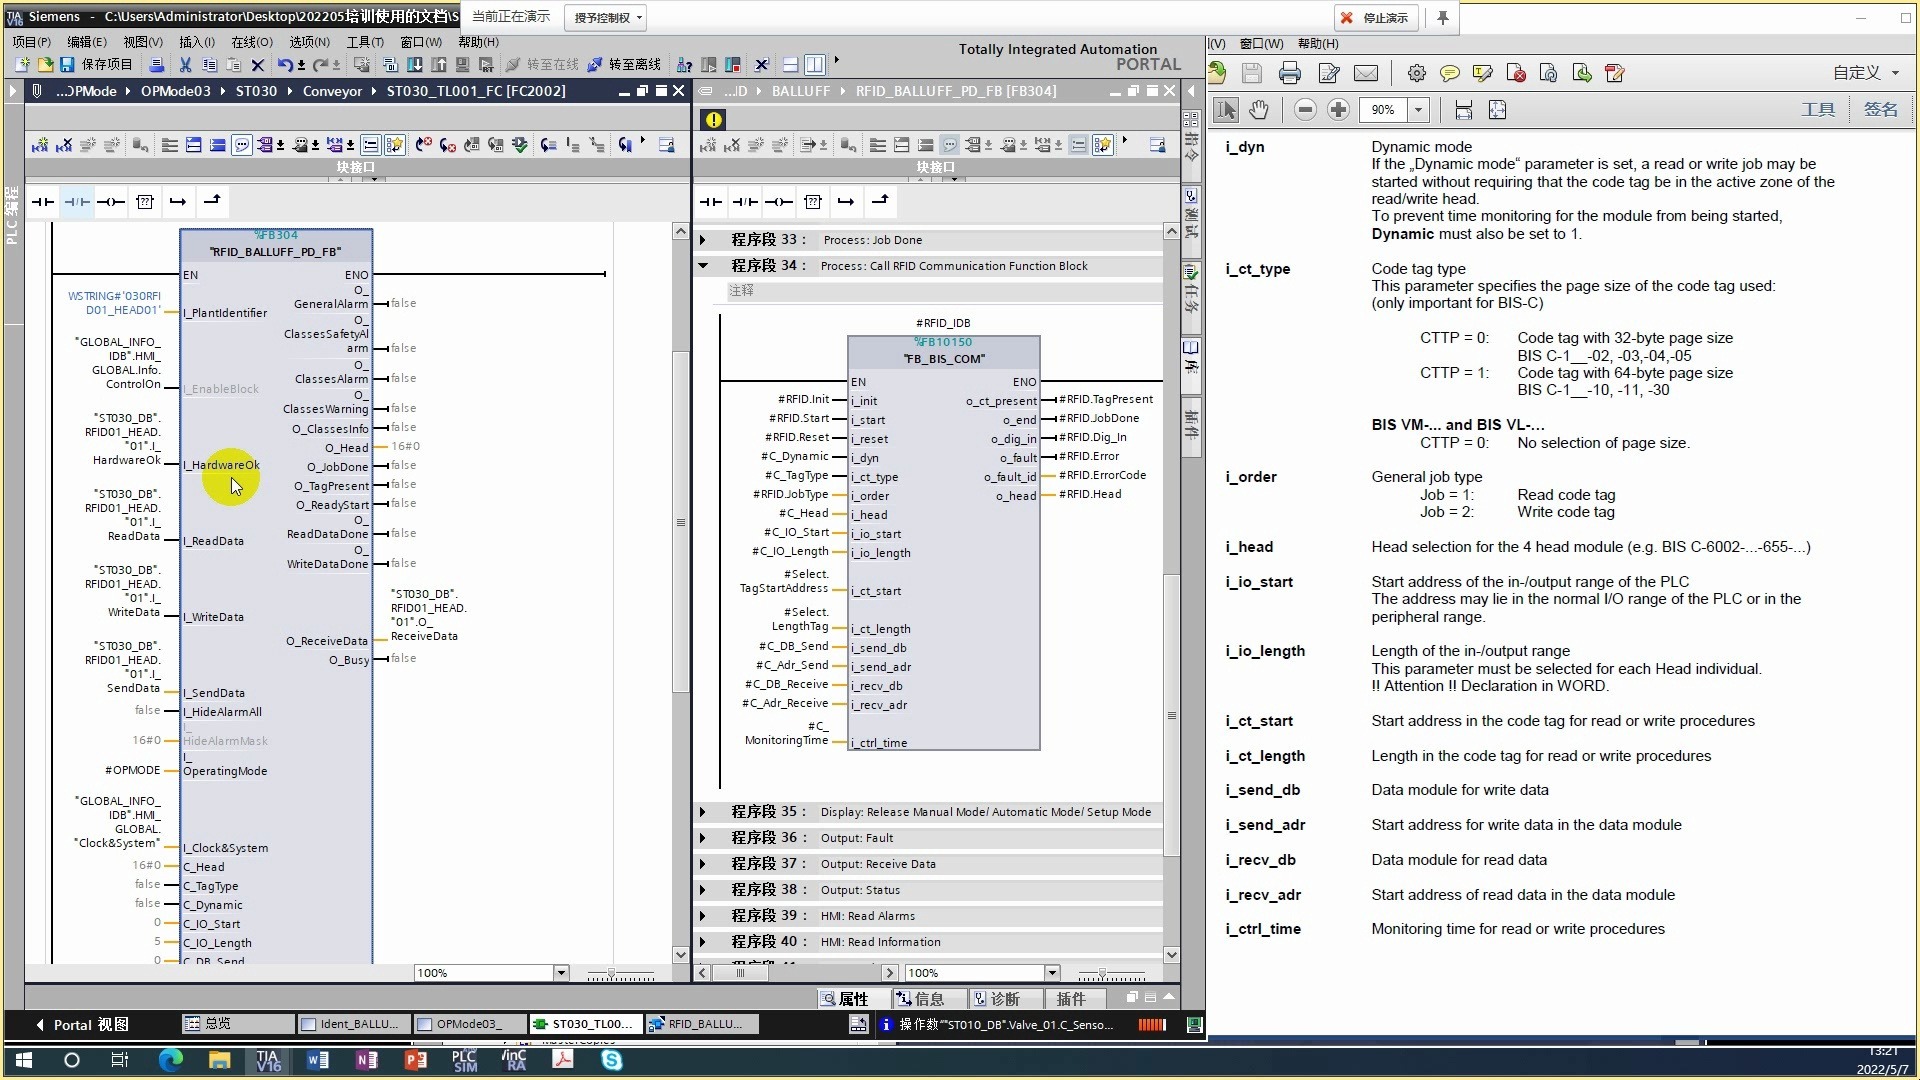Toggle the PDF text selection tool

(x=1226, y=110)
